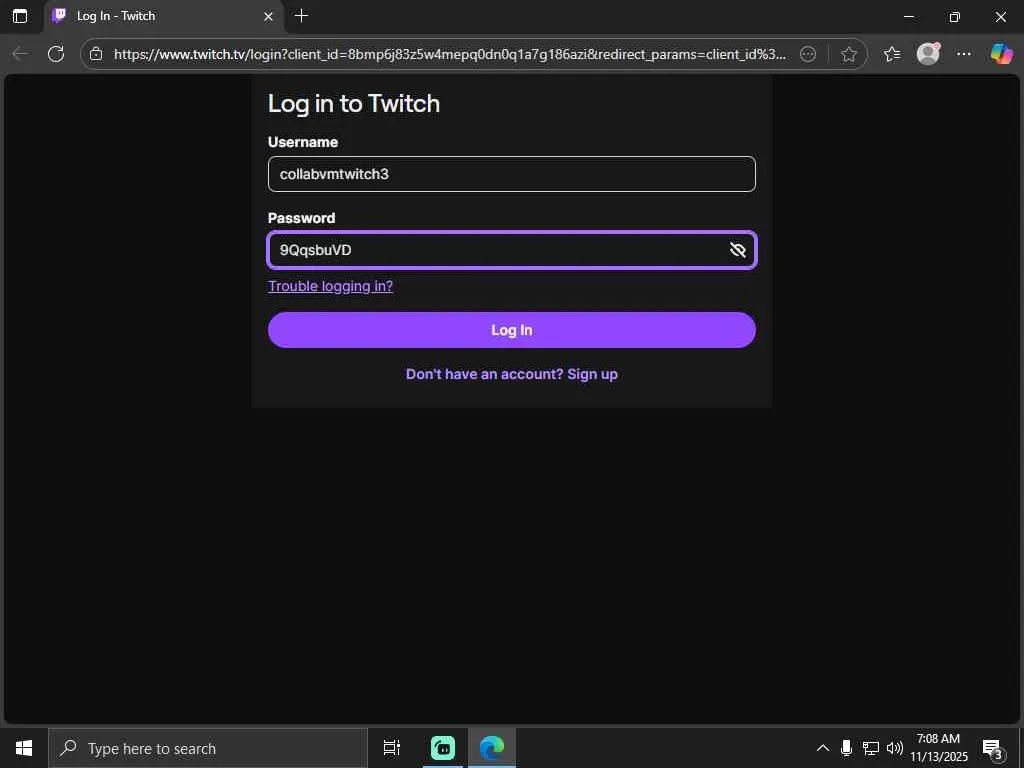Open feedback smiley icon in address bar
The height and width of the screenshot is (768, 1024).
coord(808,54)
